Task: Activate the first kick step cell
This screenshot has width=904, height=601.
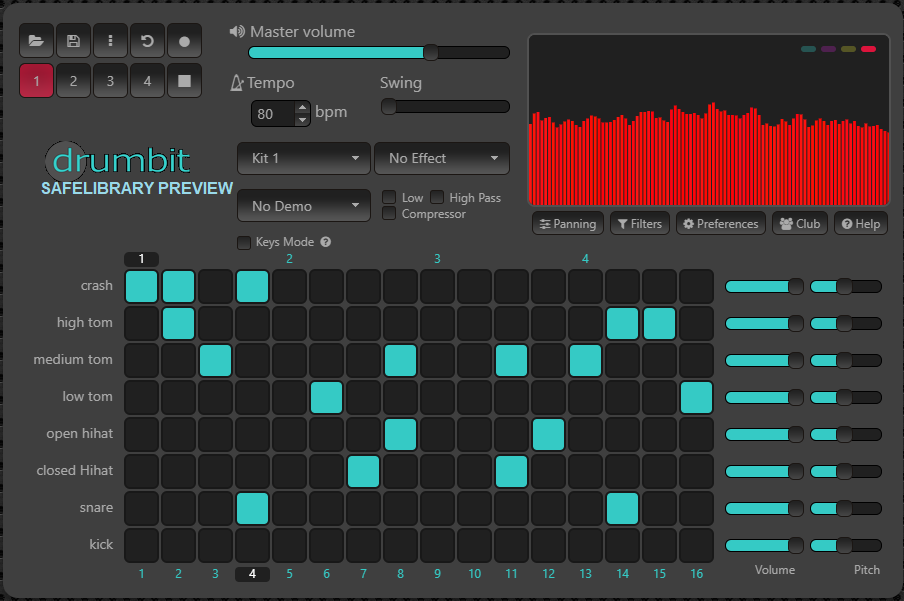Action: tap(141, 545)
